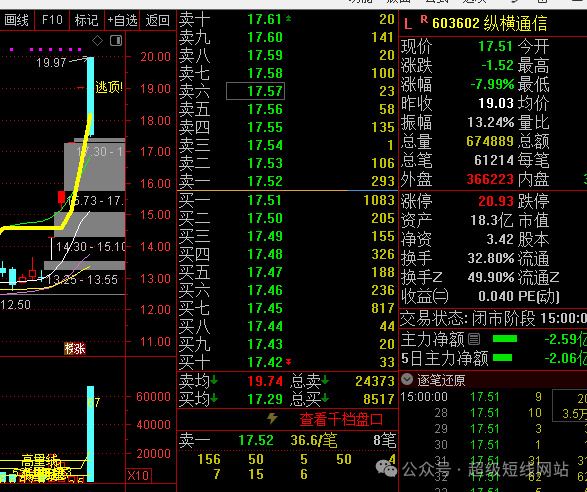587x492 pixels.
Task: Select the boxed 卖六 price 17.57
Action: pyautogui.click(x=255, y=91)
